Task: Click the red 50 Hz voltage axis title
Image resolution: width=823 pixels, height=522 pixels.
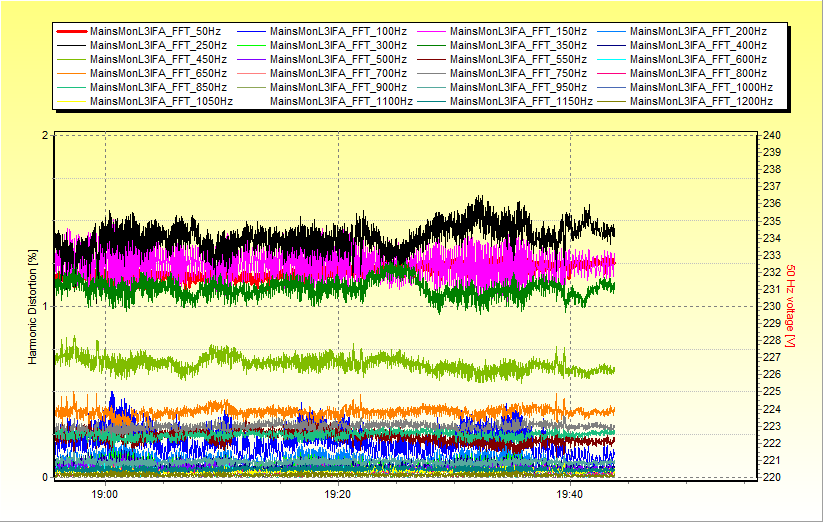Action: (790, 306)
